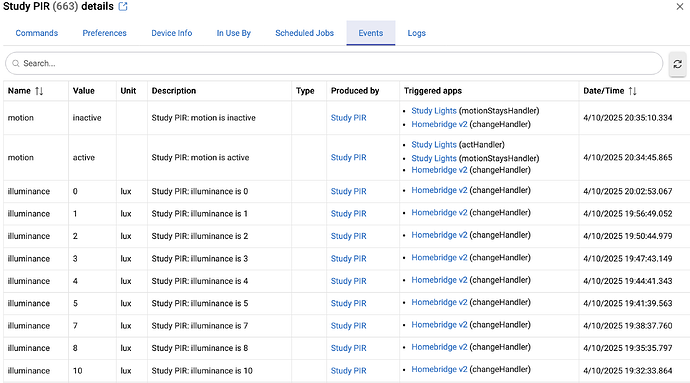690x383 pixels.
Task: Select timestamp 4/10/2025 19:56:49.052
Action: [x=628, y=214]
